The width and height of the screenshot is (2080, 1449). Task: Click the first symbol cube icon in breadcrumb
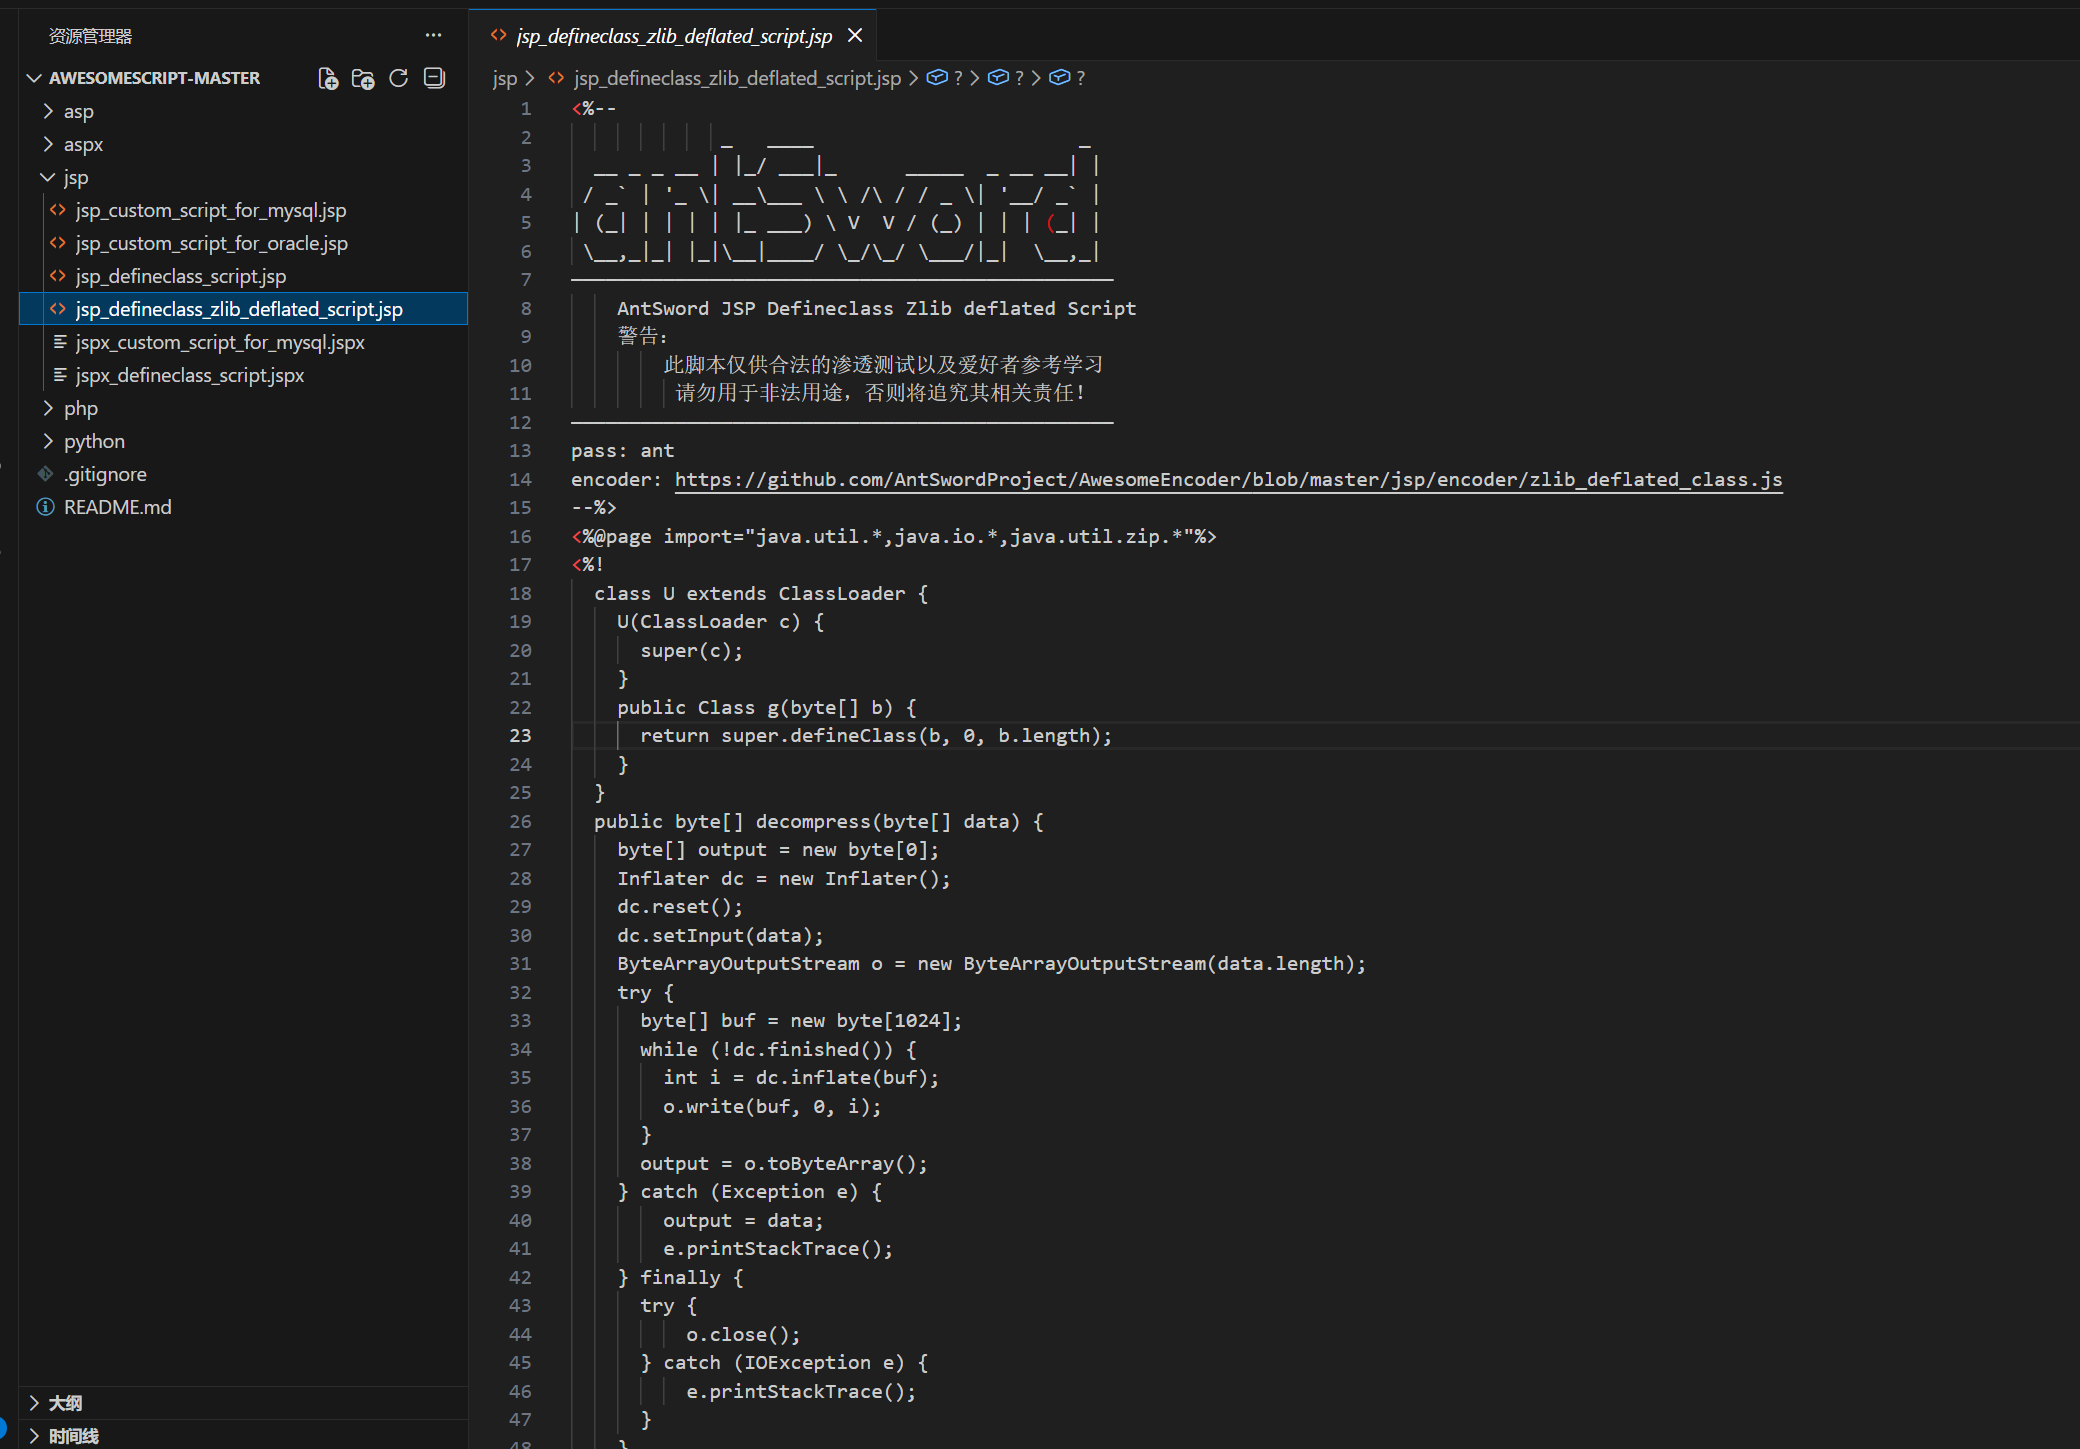coord(937,78)
